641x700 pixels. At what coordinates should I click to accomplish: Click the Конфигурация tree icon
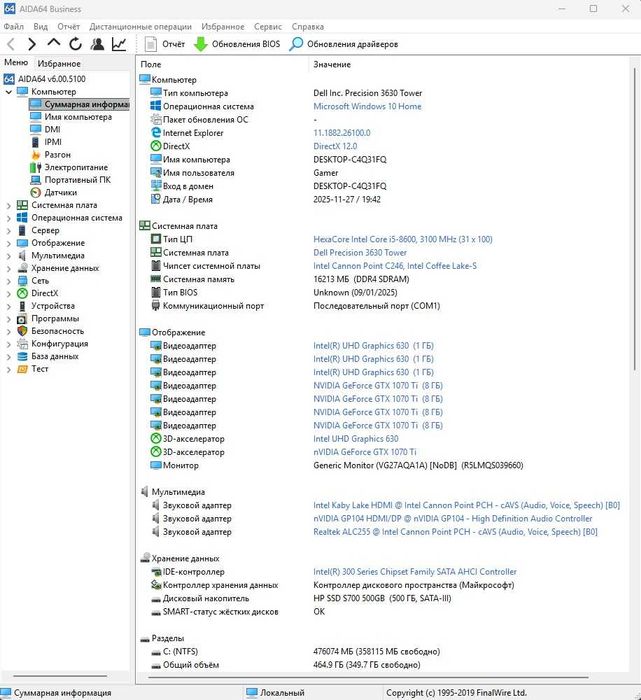(x=22, y=344)
